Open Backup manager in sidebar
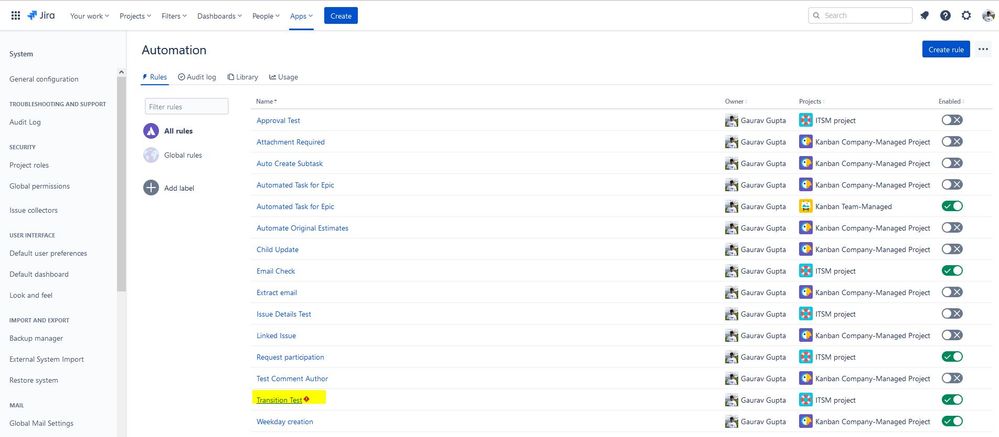Screen dimensions: 999x437 point(36,338)
